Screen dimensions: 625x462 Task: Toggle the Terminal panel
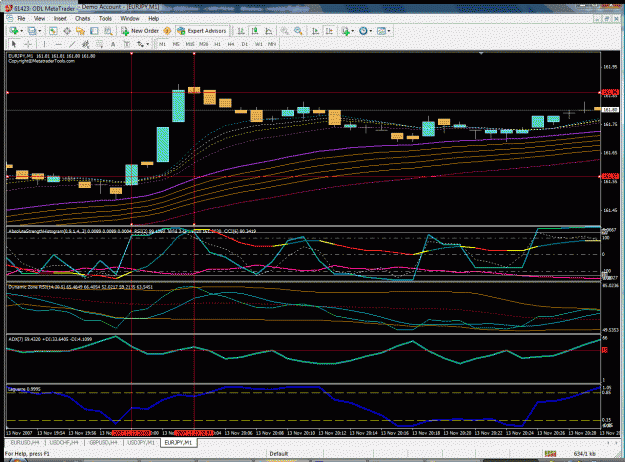94,31
